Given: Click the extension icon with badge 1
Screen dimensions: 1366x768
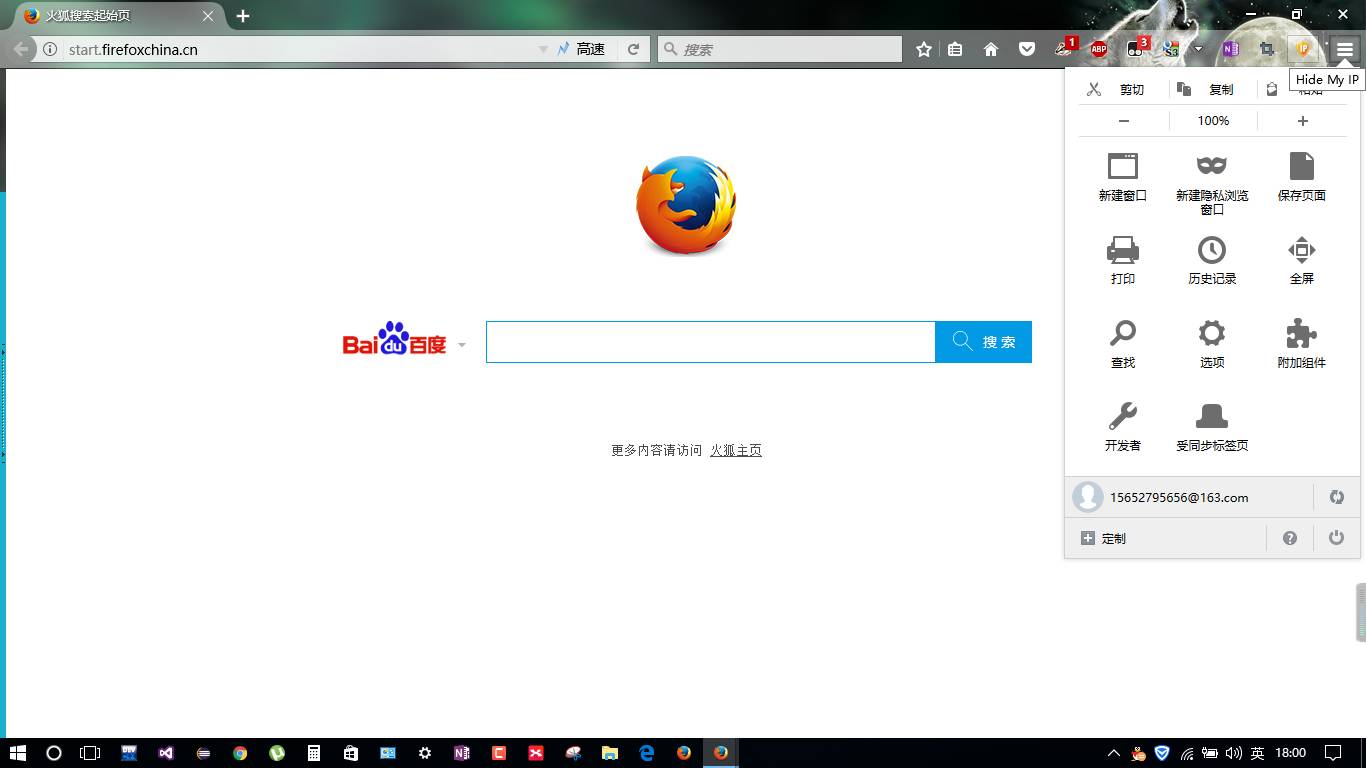Looking at the screenshot, I should [x=1066, y=48].
